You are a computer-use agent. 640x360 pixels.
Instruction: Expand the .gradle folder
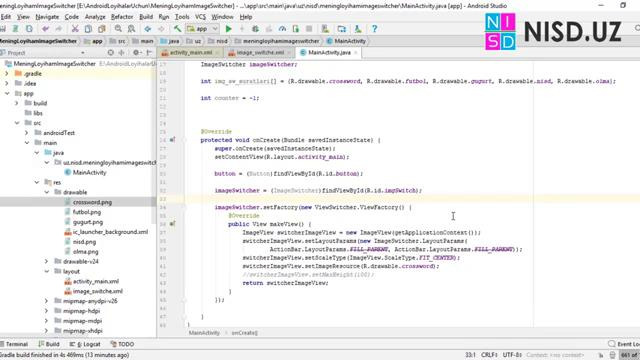point(7,74)
